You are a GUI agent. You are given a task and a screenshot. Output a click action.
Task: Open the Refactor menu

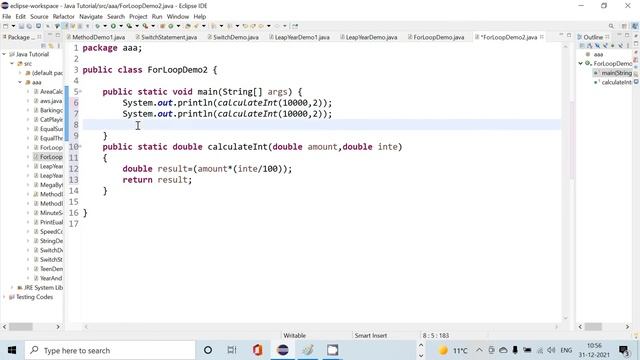pyautogui.click(x=63, y=16)
